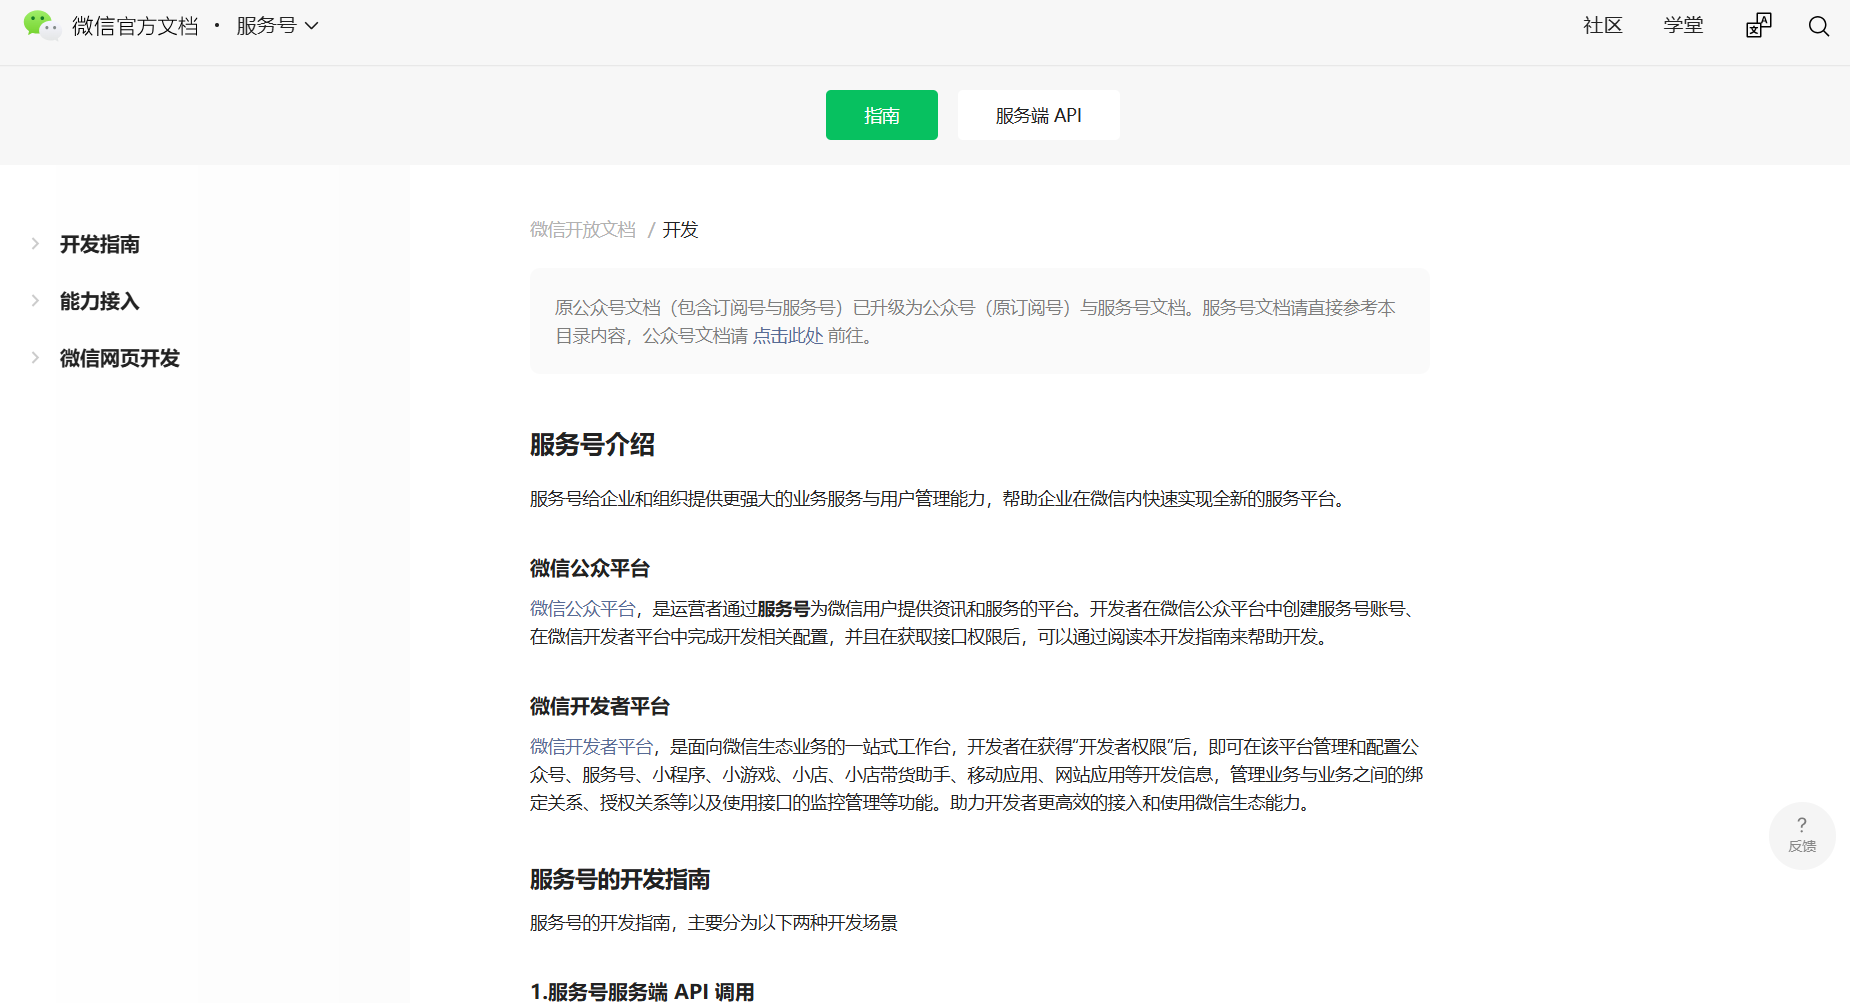Go to 微信开放文档 breadcrumb link

pyautogui.click(x=583, y=230)
